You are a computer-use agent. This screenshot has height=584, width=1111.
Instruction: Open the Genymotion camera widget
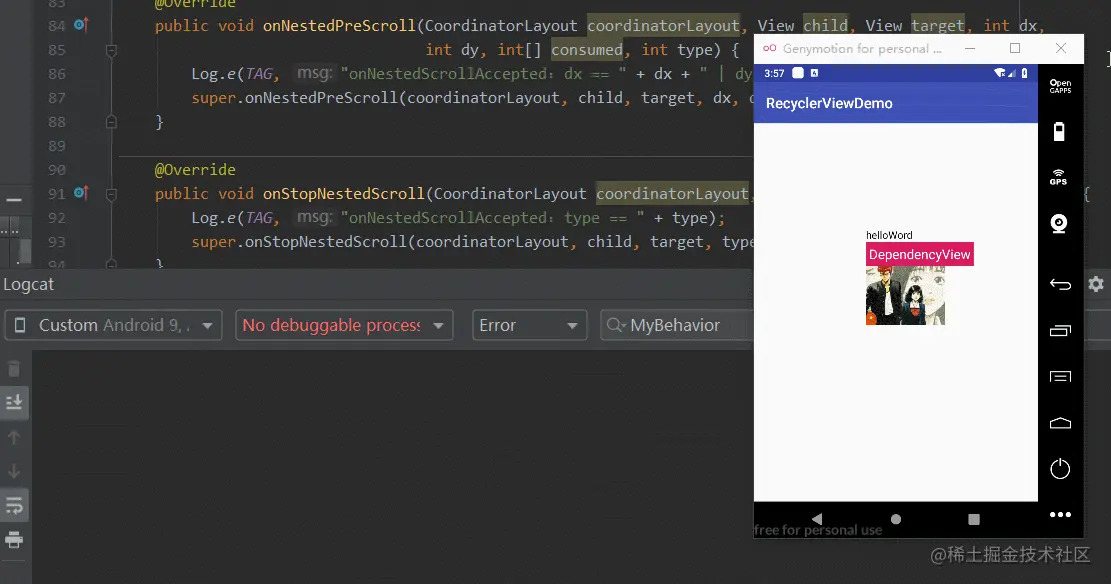pos(1059,224)
